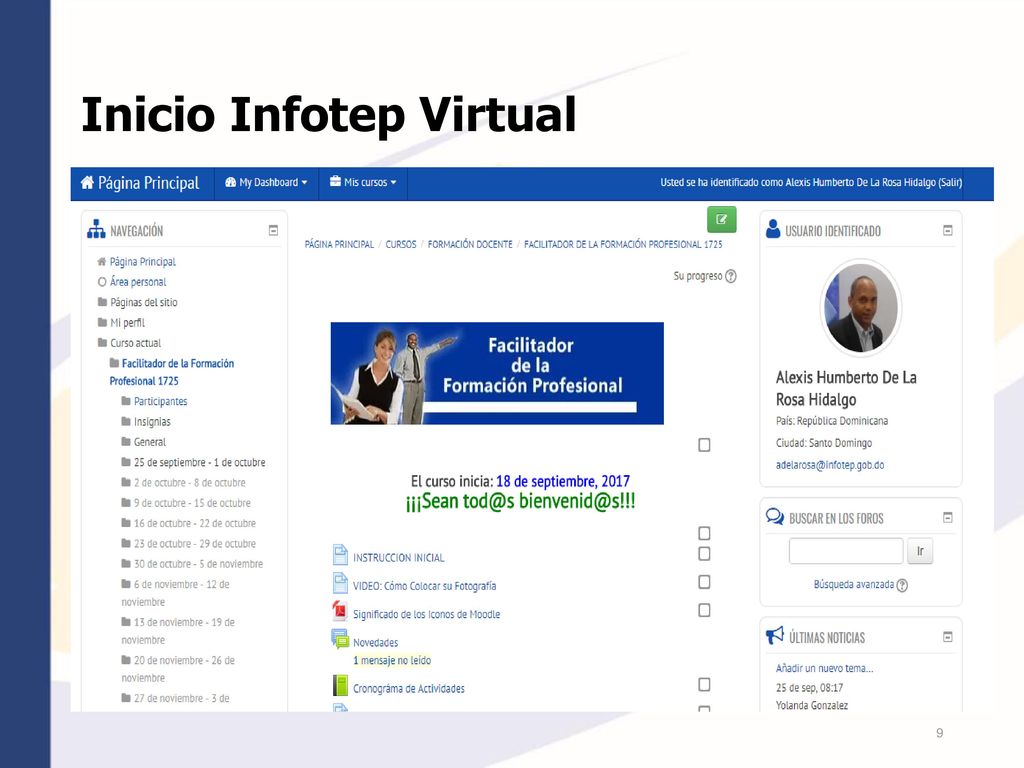This screenshot has height=768, width=1024.
Task: Click the Ir search button
Action: (x=920, y=551)
